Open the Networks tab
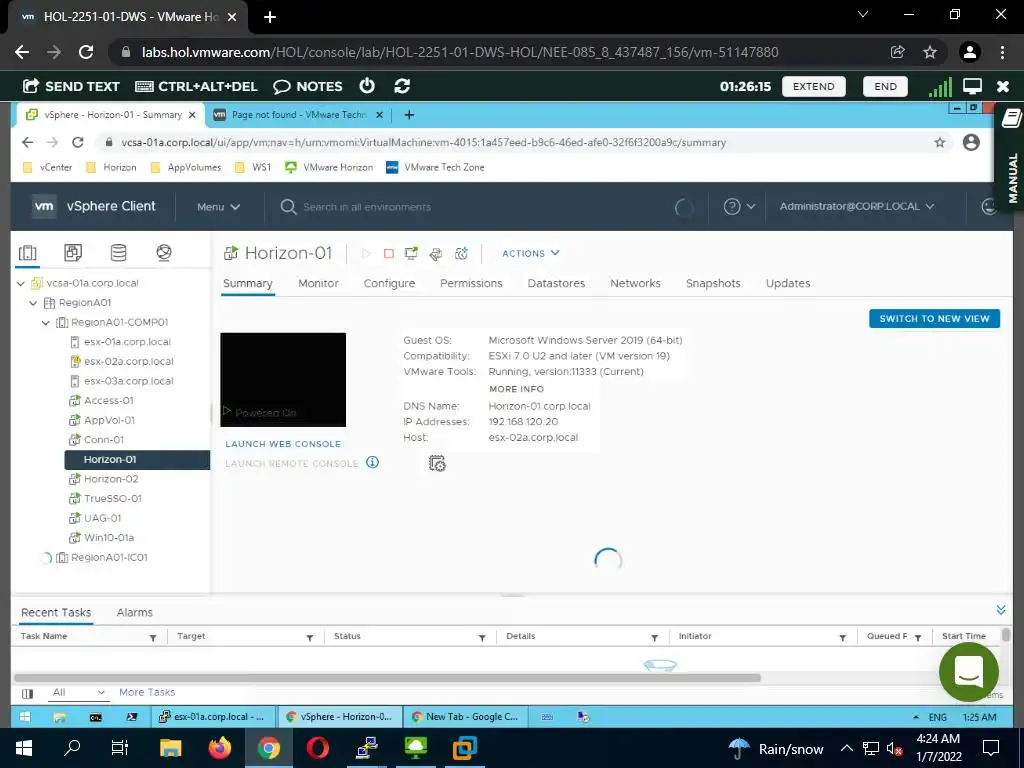The image size is (1024, 768). click(x=635, y=283)
